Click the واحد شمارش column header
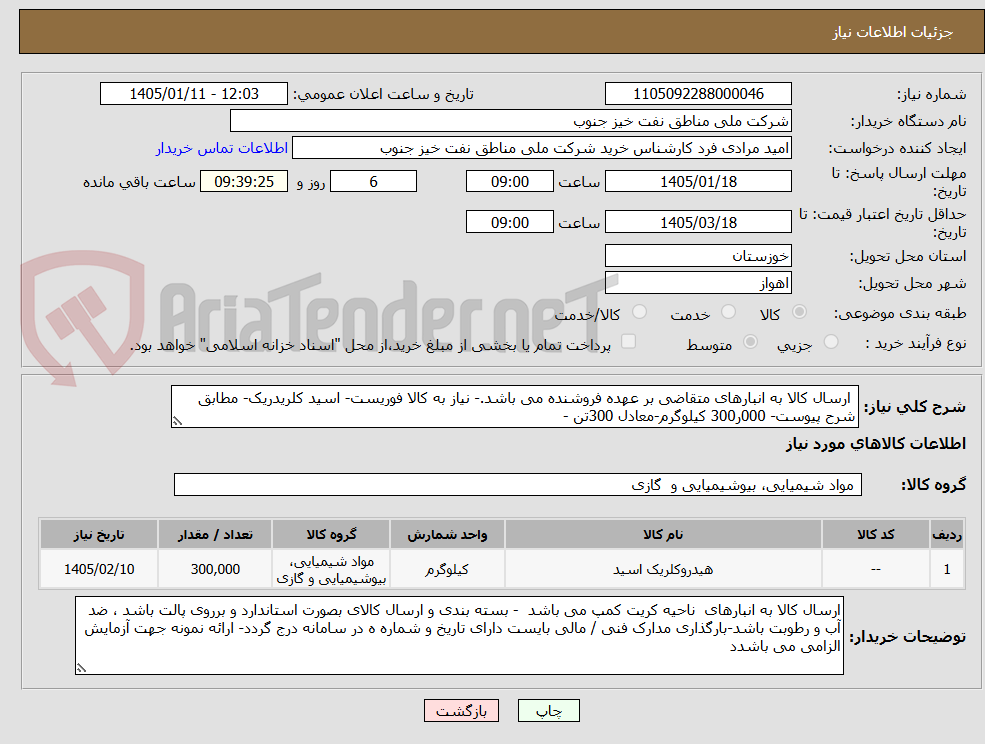Image resolution: width=985 pixels, height=744 pixels. pos(447,534)
